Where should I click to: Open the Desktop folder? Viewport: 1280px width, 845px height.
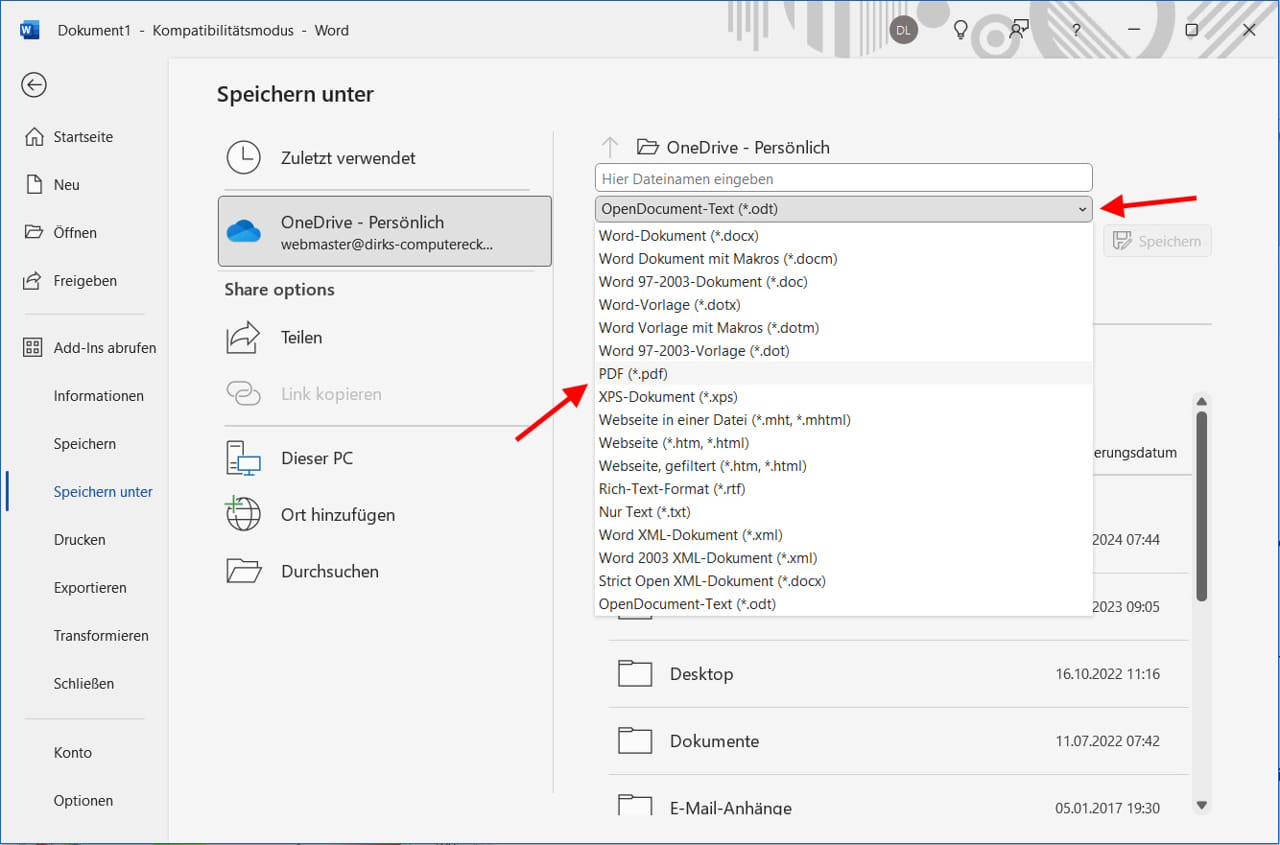(x=898, y=674)
